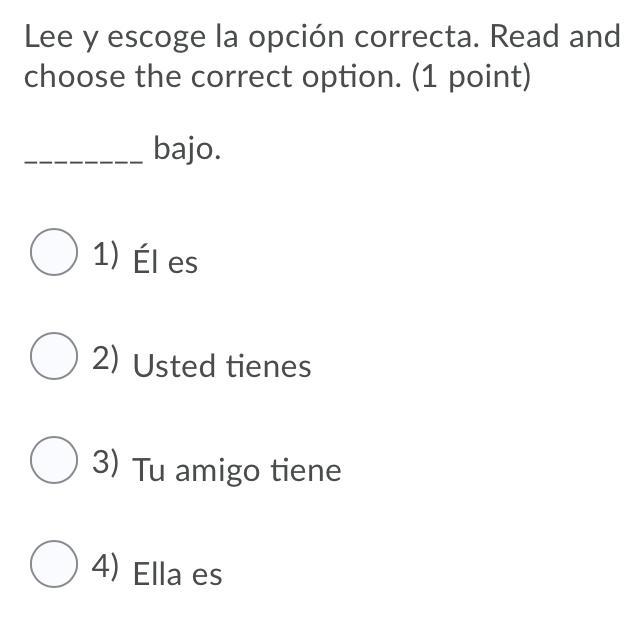
Task: Click the option number 4) label
Action: [106, 567]
